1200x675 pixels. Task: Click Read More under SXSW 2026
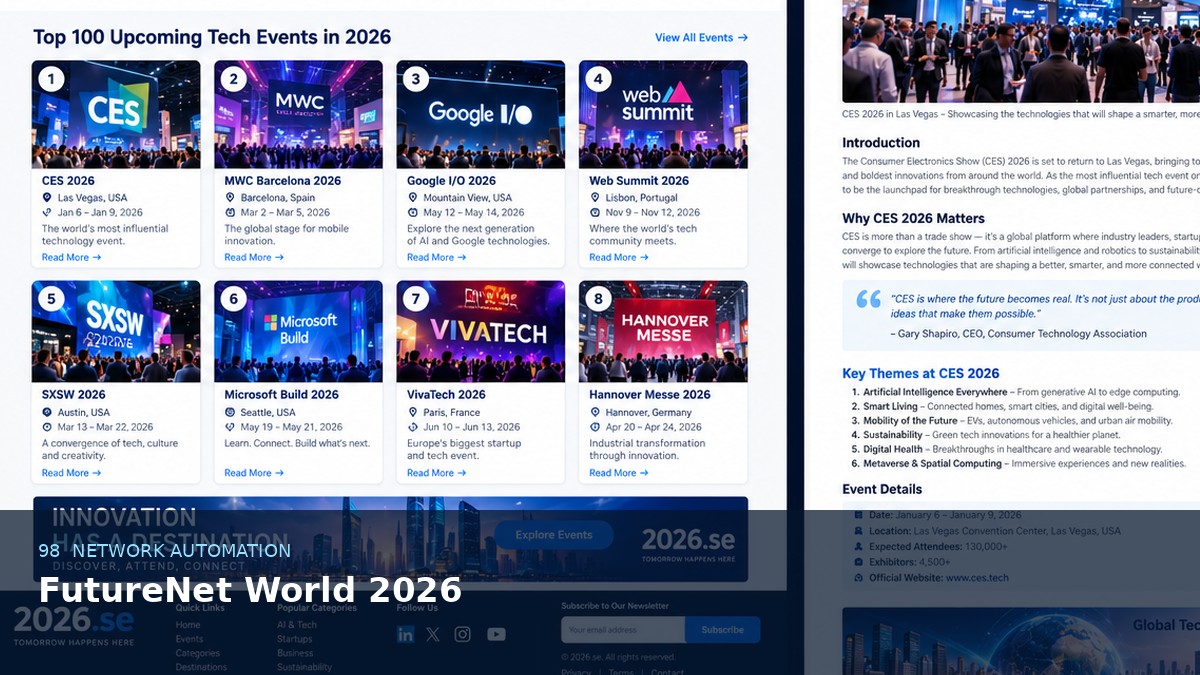[71, 473]
